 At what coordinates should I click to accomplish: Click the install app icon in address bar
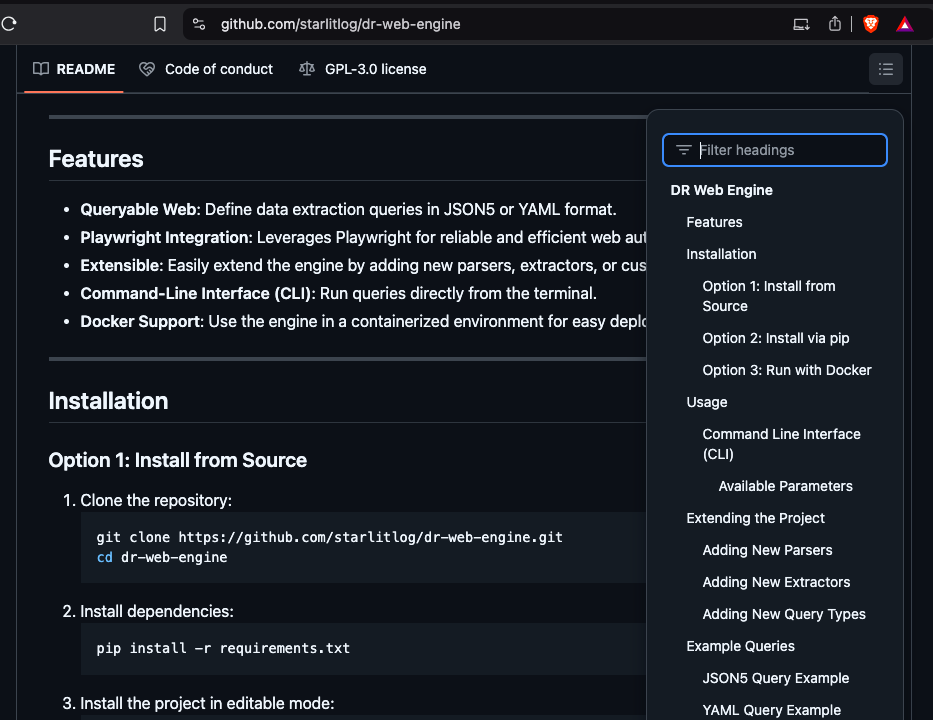pos(801,24)
